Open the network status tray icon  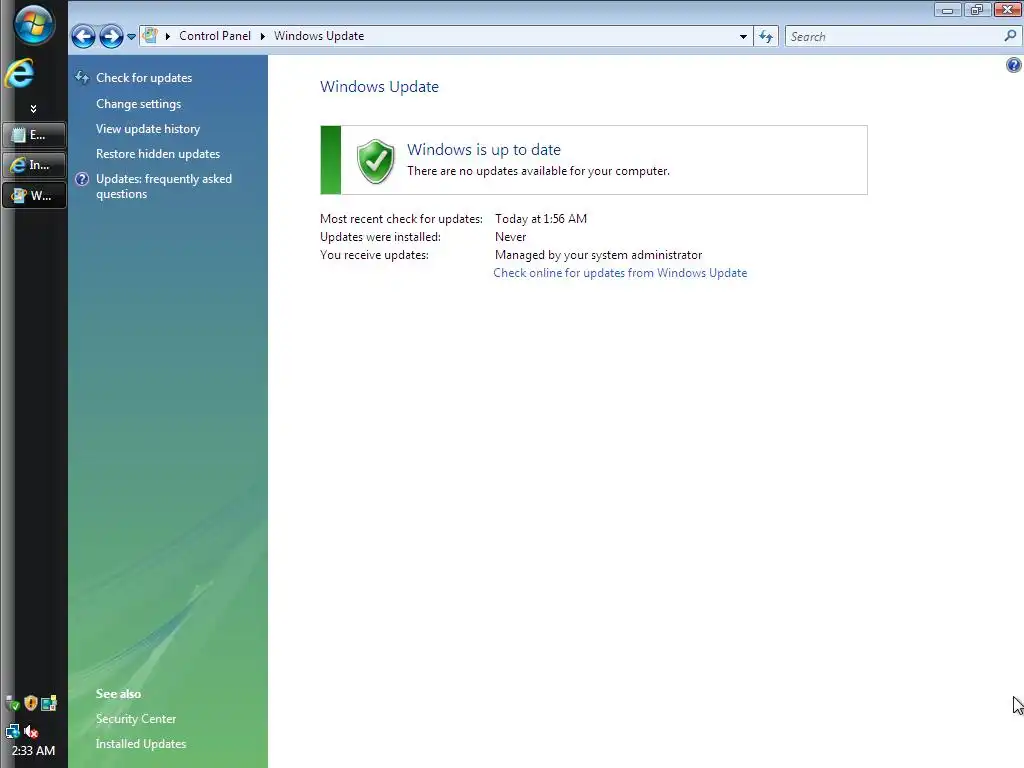pos(12,731)
